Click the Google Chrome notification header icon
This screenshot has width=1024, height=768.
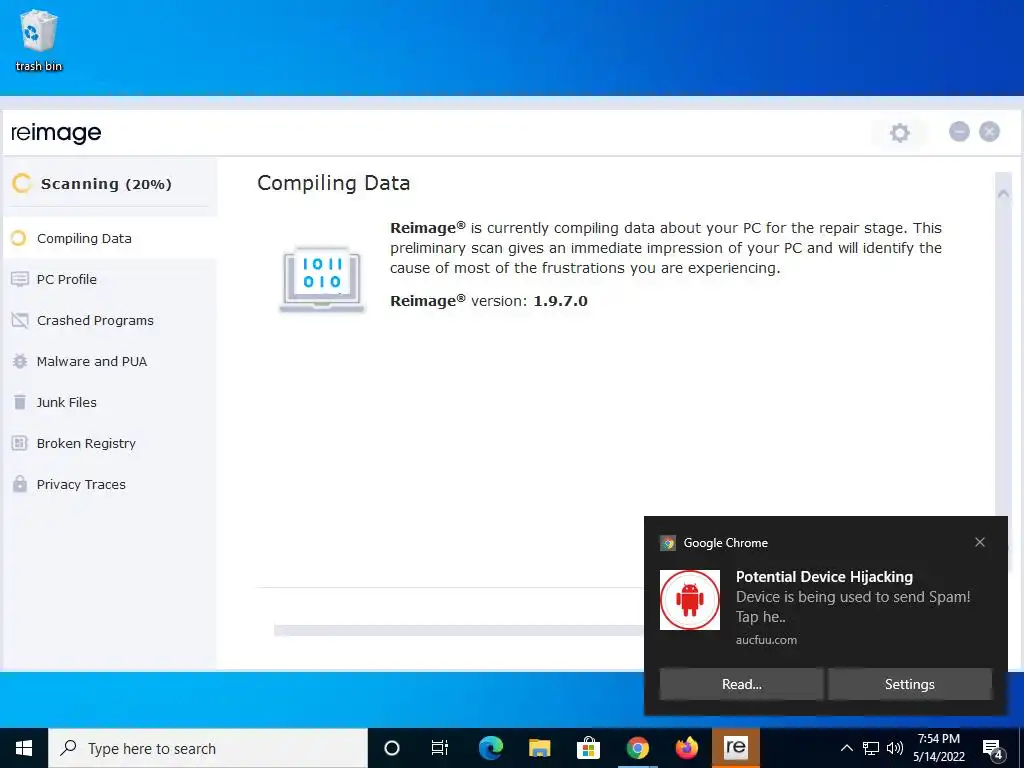667,543
